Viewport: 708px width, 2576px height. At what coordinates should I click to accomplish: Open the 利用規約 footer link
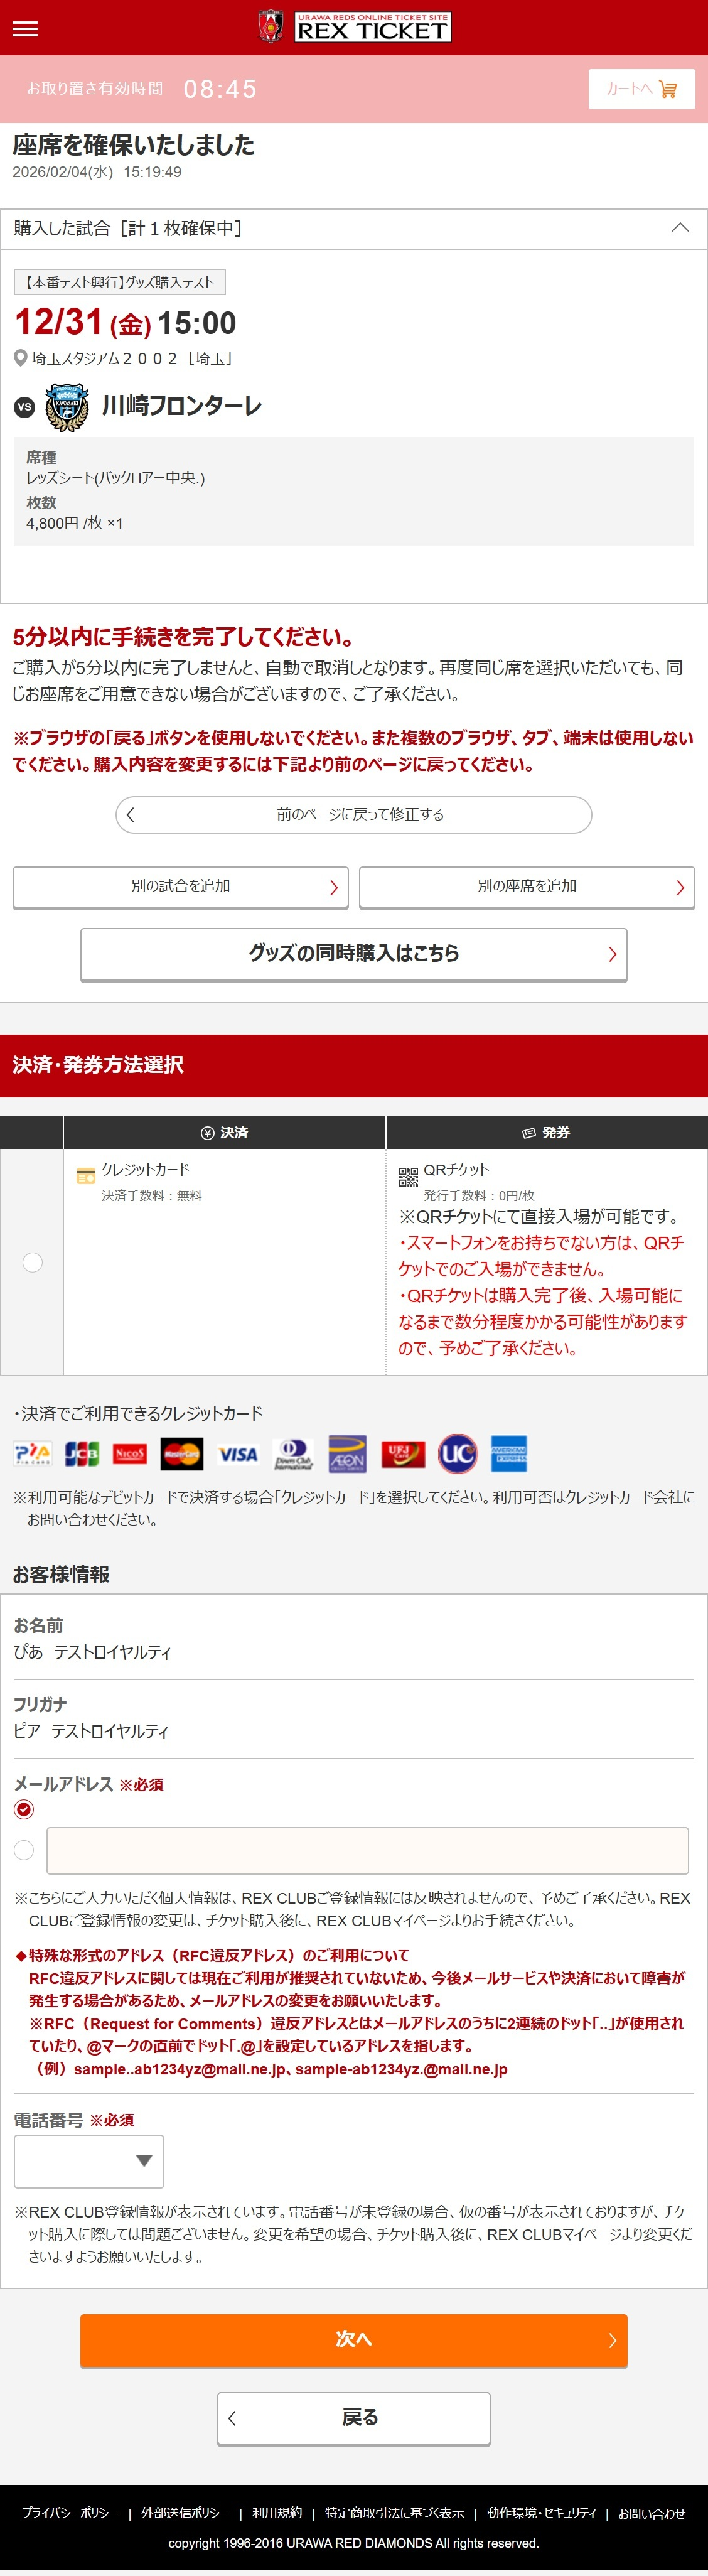tap(277, 2513)
